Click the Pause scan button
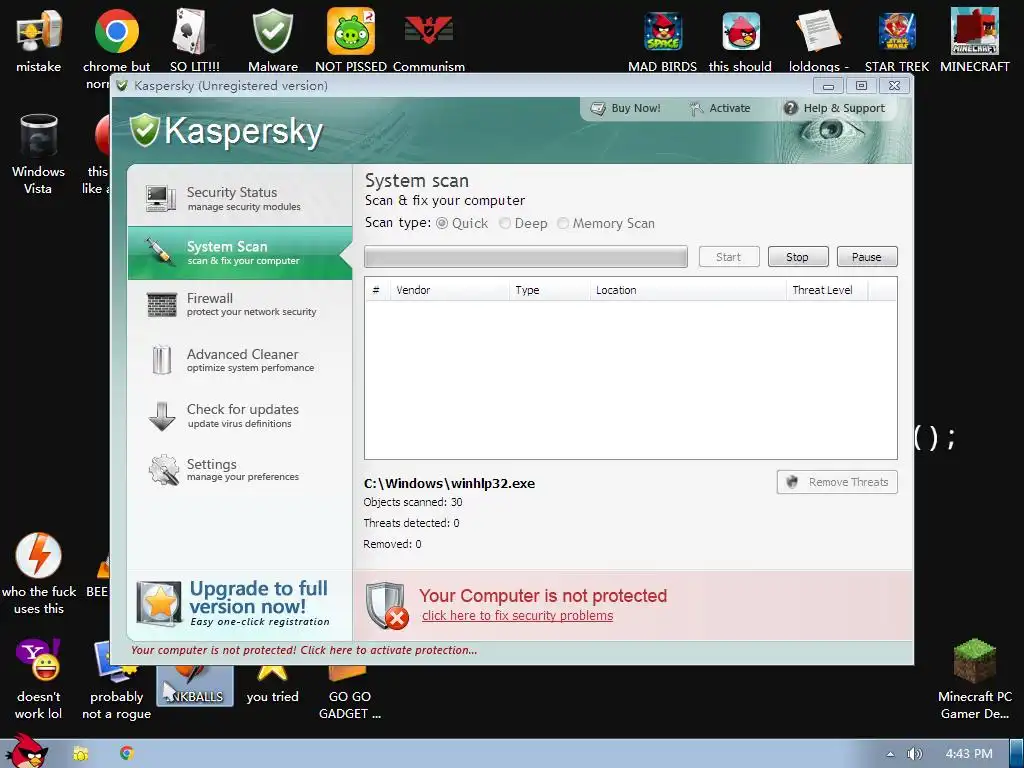Viewport: 1024px width, 768px height. [x=867, y=257]
